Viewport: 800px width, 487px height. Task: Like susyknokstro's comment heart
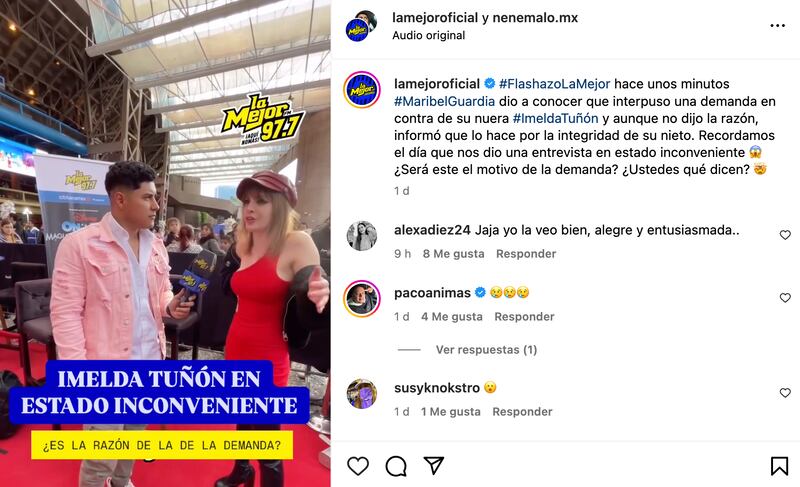pyautogui.click(x=785, y=392)
